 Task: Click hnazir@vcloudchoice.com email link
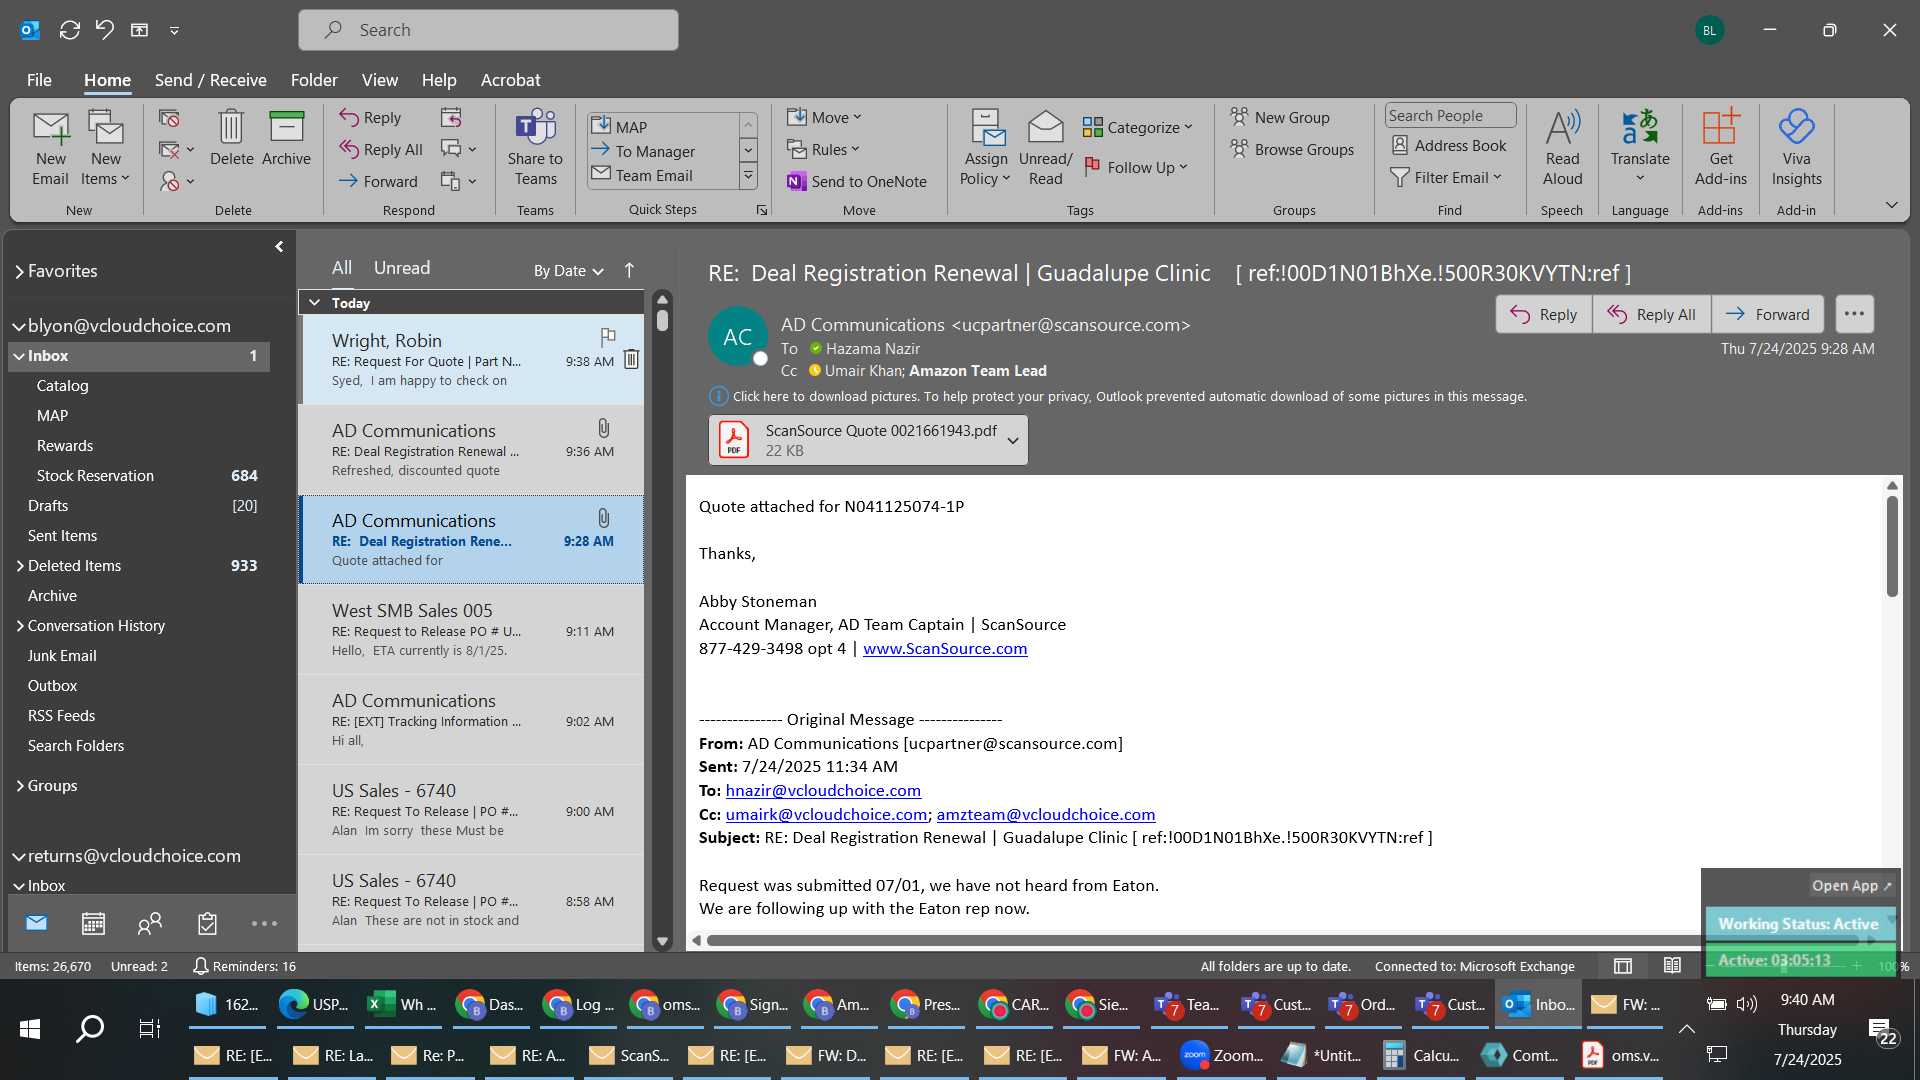[823, 790]
